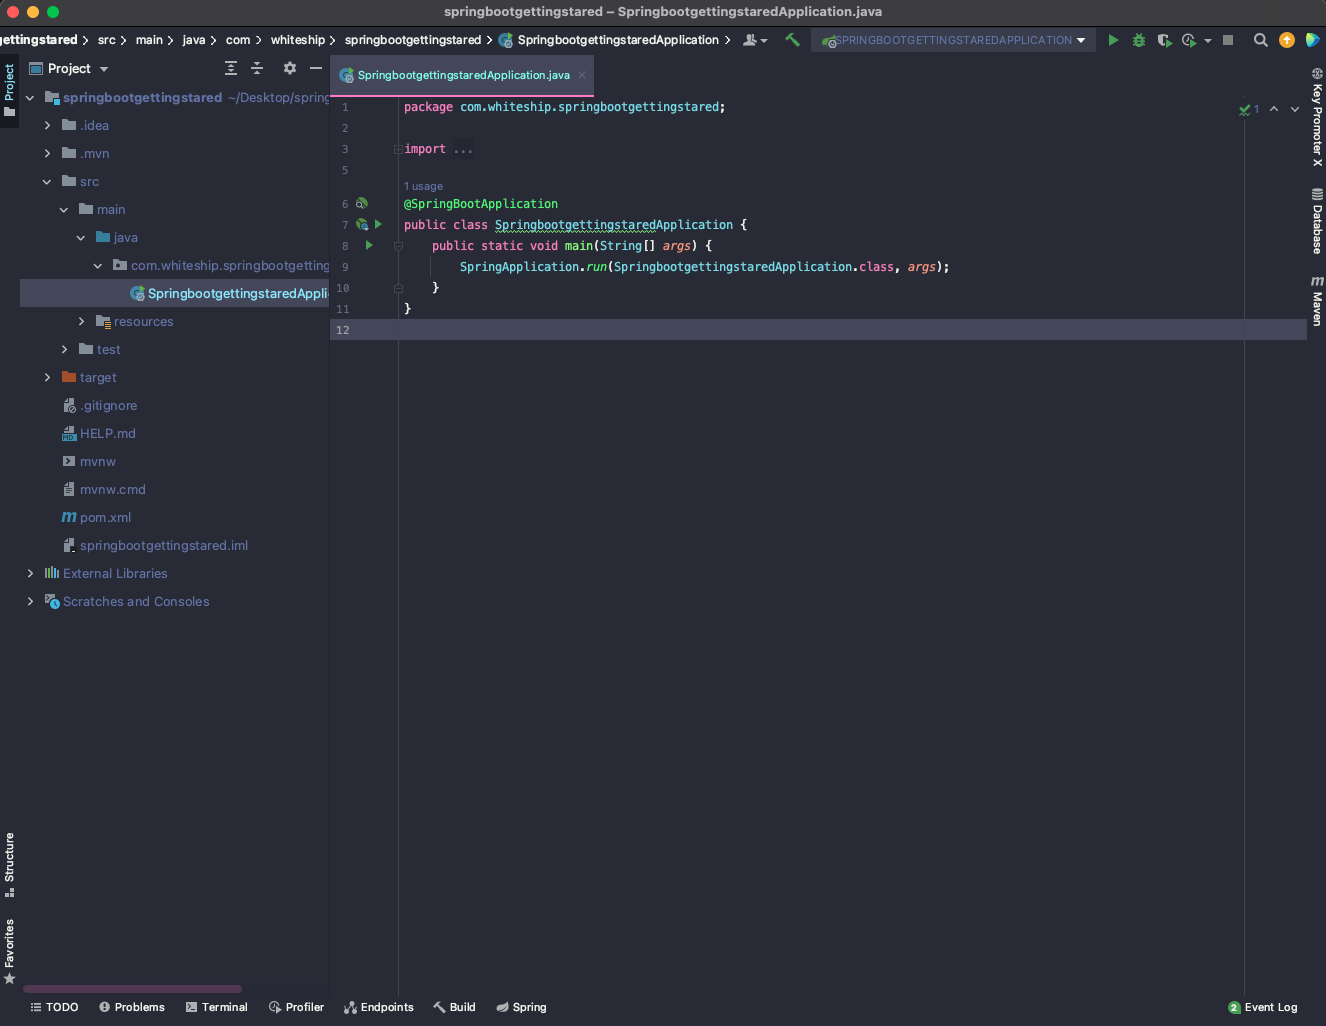Expand the .idea folder
Screen dimensions: 1326x1026
pos(47,125)
